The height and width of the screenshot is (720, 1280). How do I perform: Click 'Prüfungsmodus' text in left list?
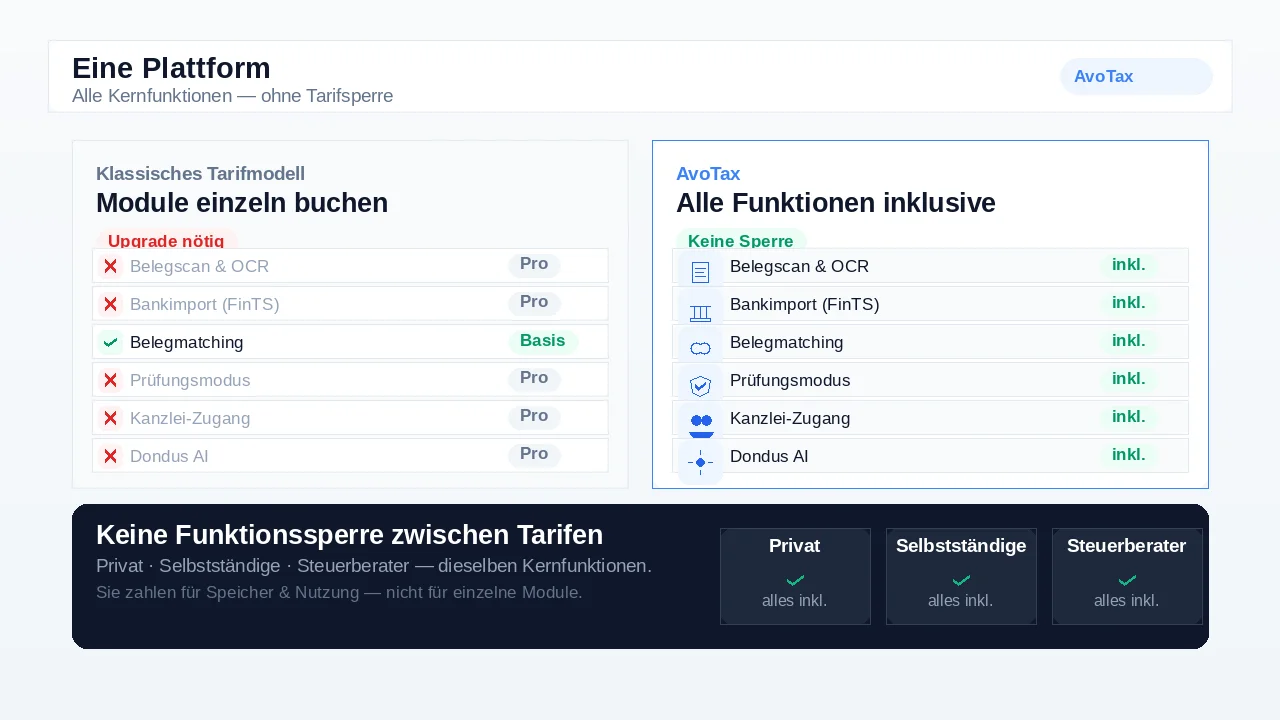pyautogui.click(x=190, y=380)
